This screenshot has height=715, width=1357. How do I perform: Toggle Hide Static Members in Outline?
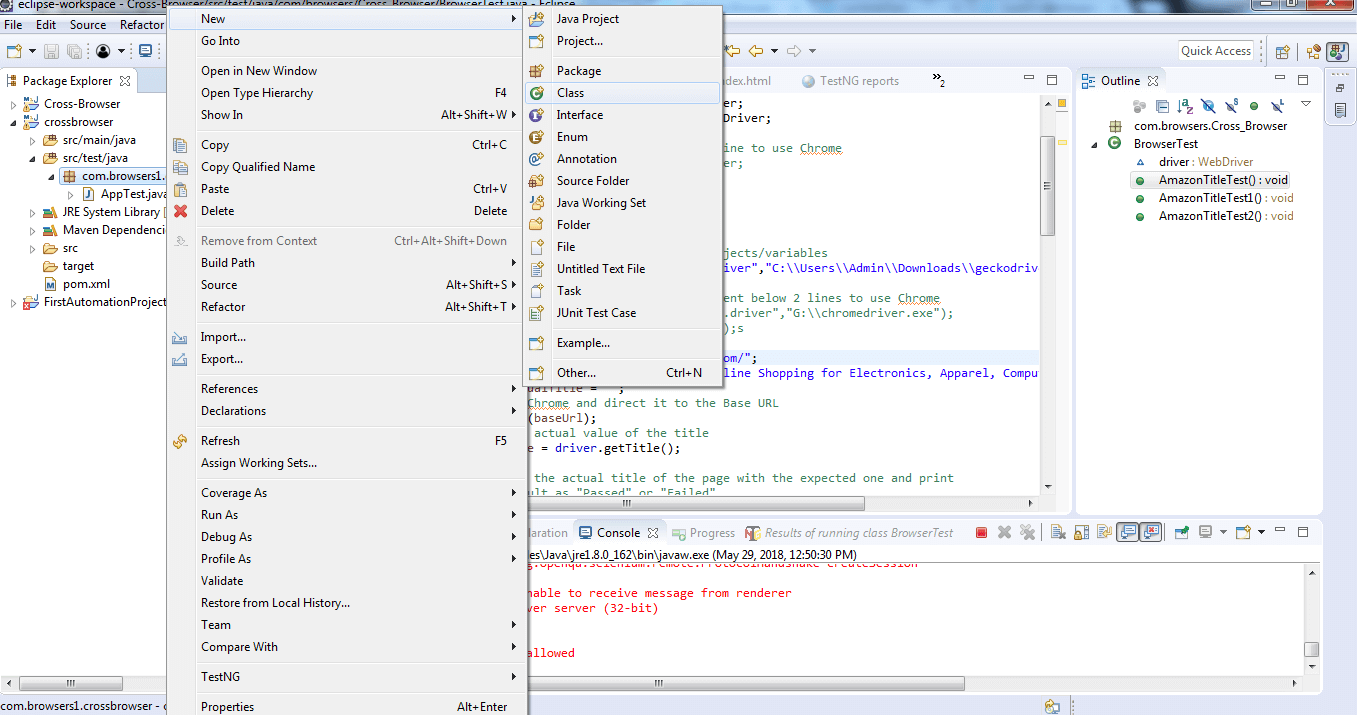click(1231, 105)
